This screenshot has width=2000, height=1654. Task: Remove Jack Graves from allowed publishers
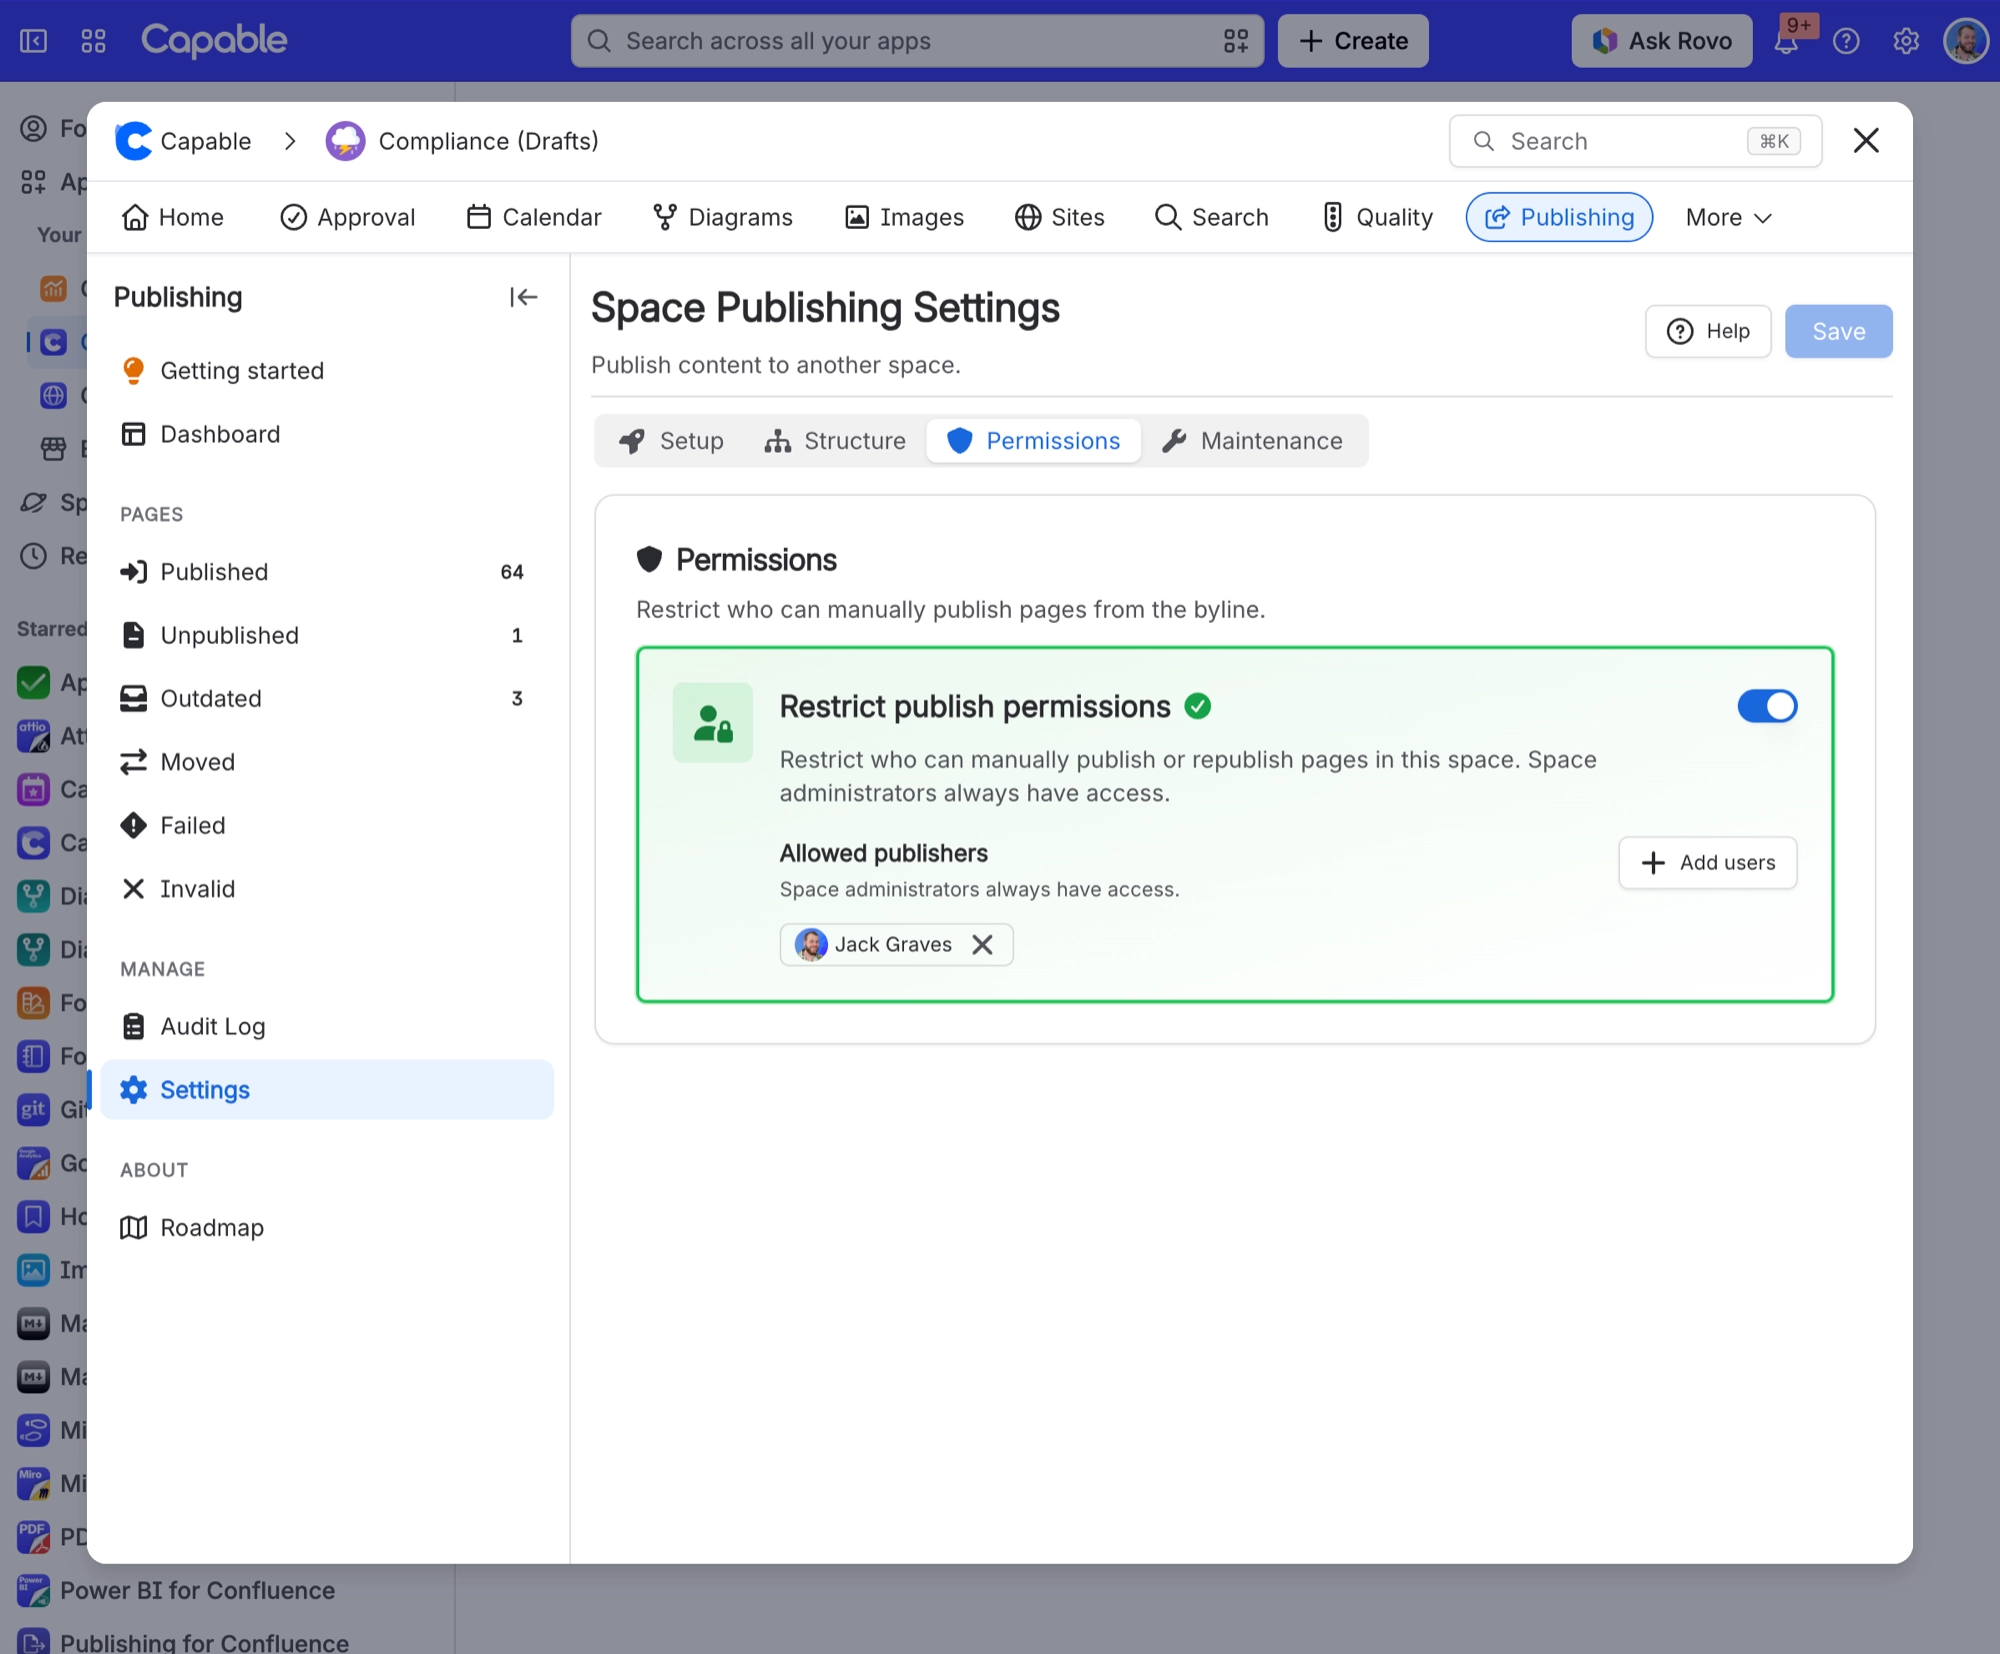tap(982, 944)
